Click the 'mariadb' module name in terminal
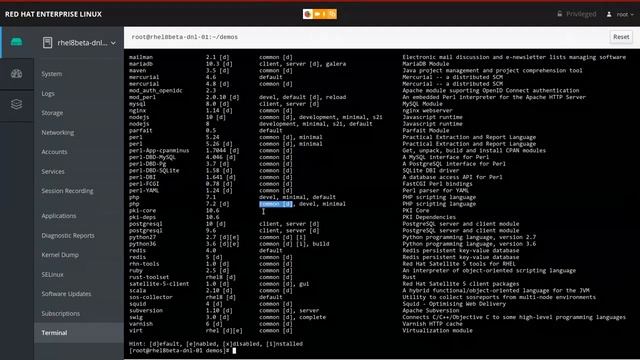This screenshot has width=640, height=360. 141,64
